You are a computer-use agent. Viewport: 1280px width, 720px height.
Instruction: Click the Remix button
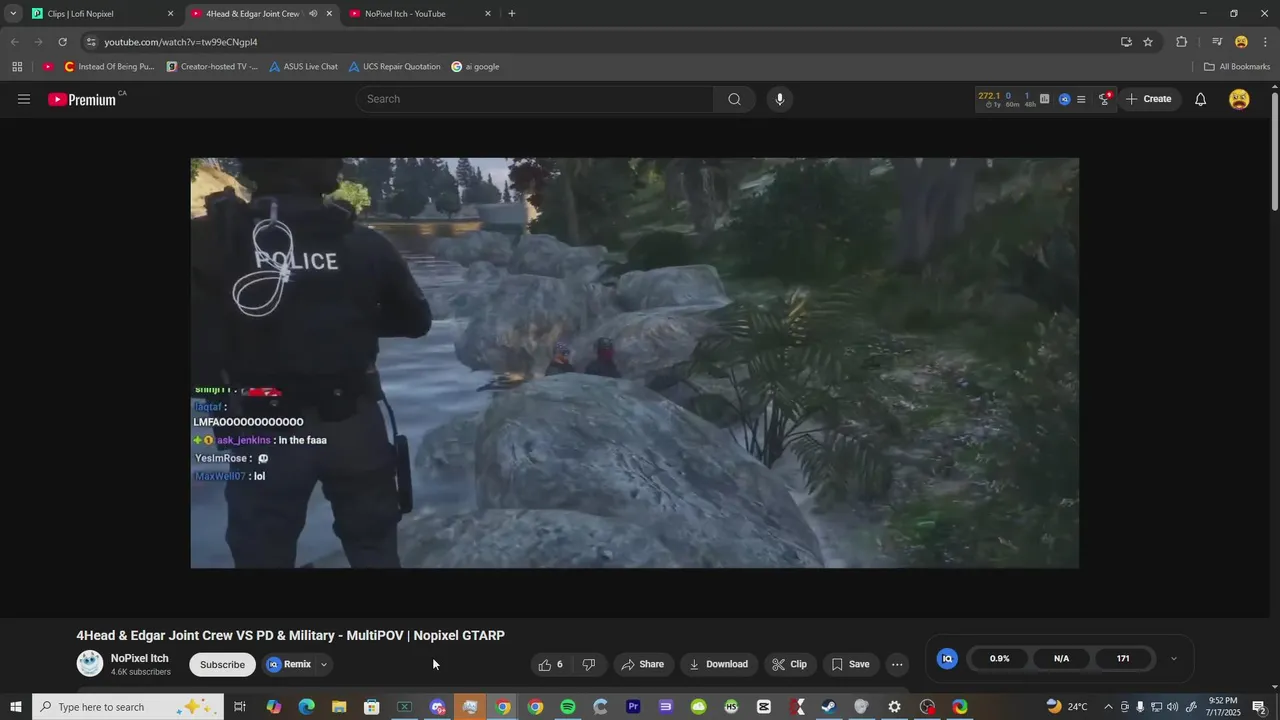tap(289, 664)
